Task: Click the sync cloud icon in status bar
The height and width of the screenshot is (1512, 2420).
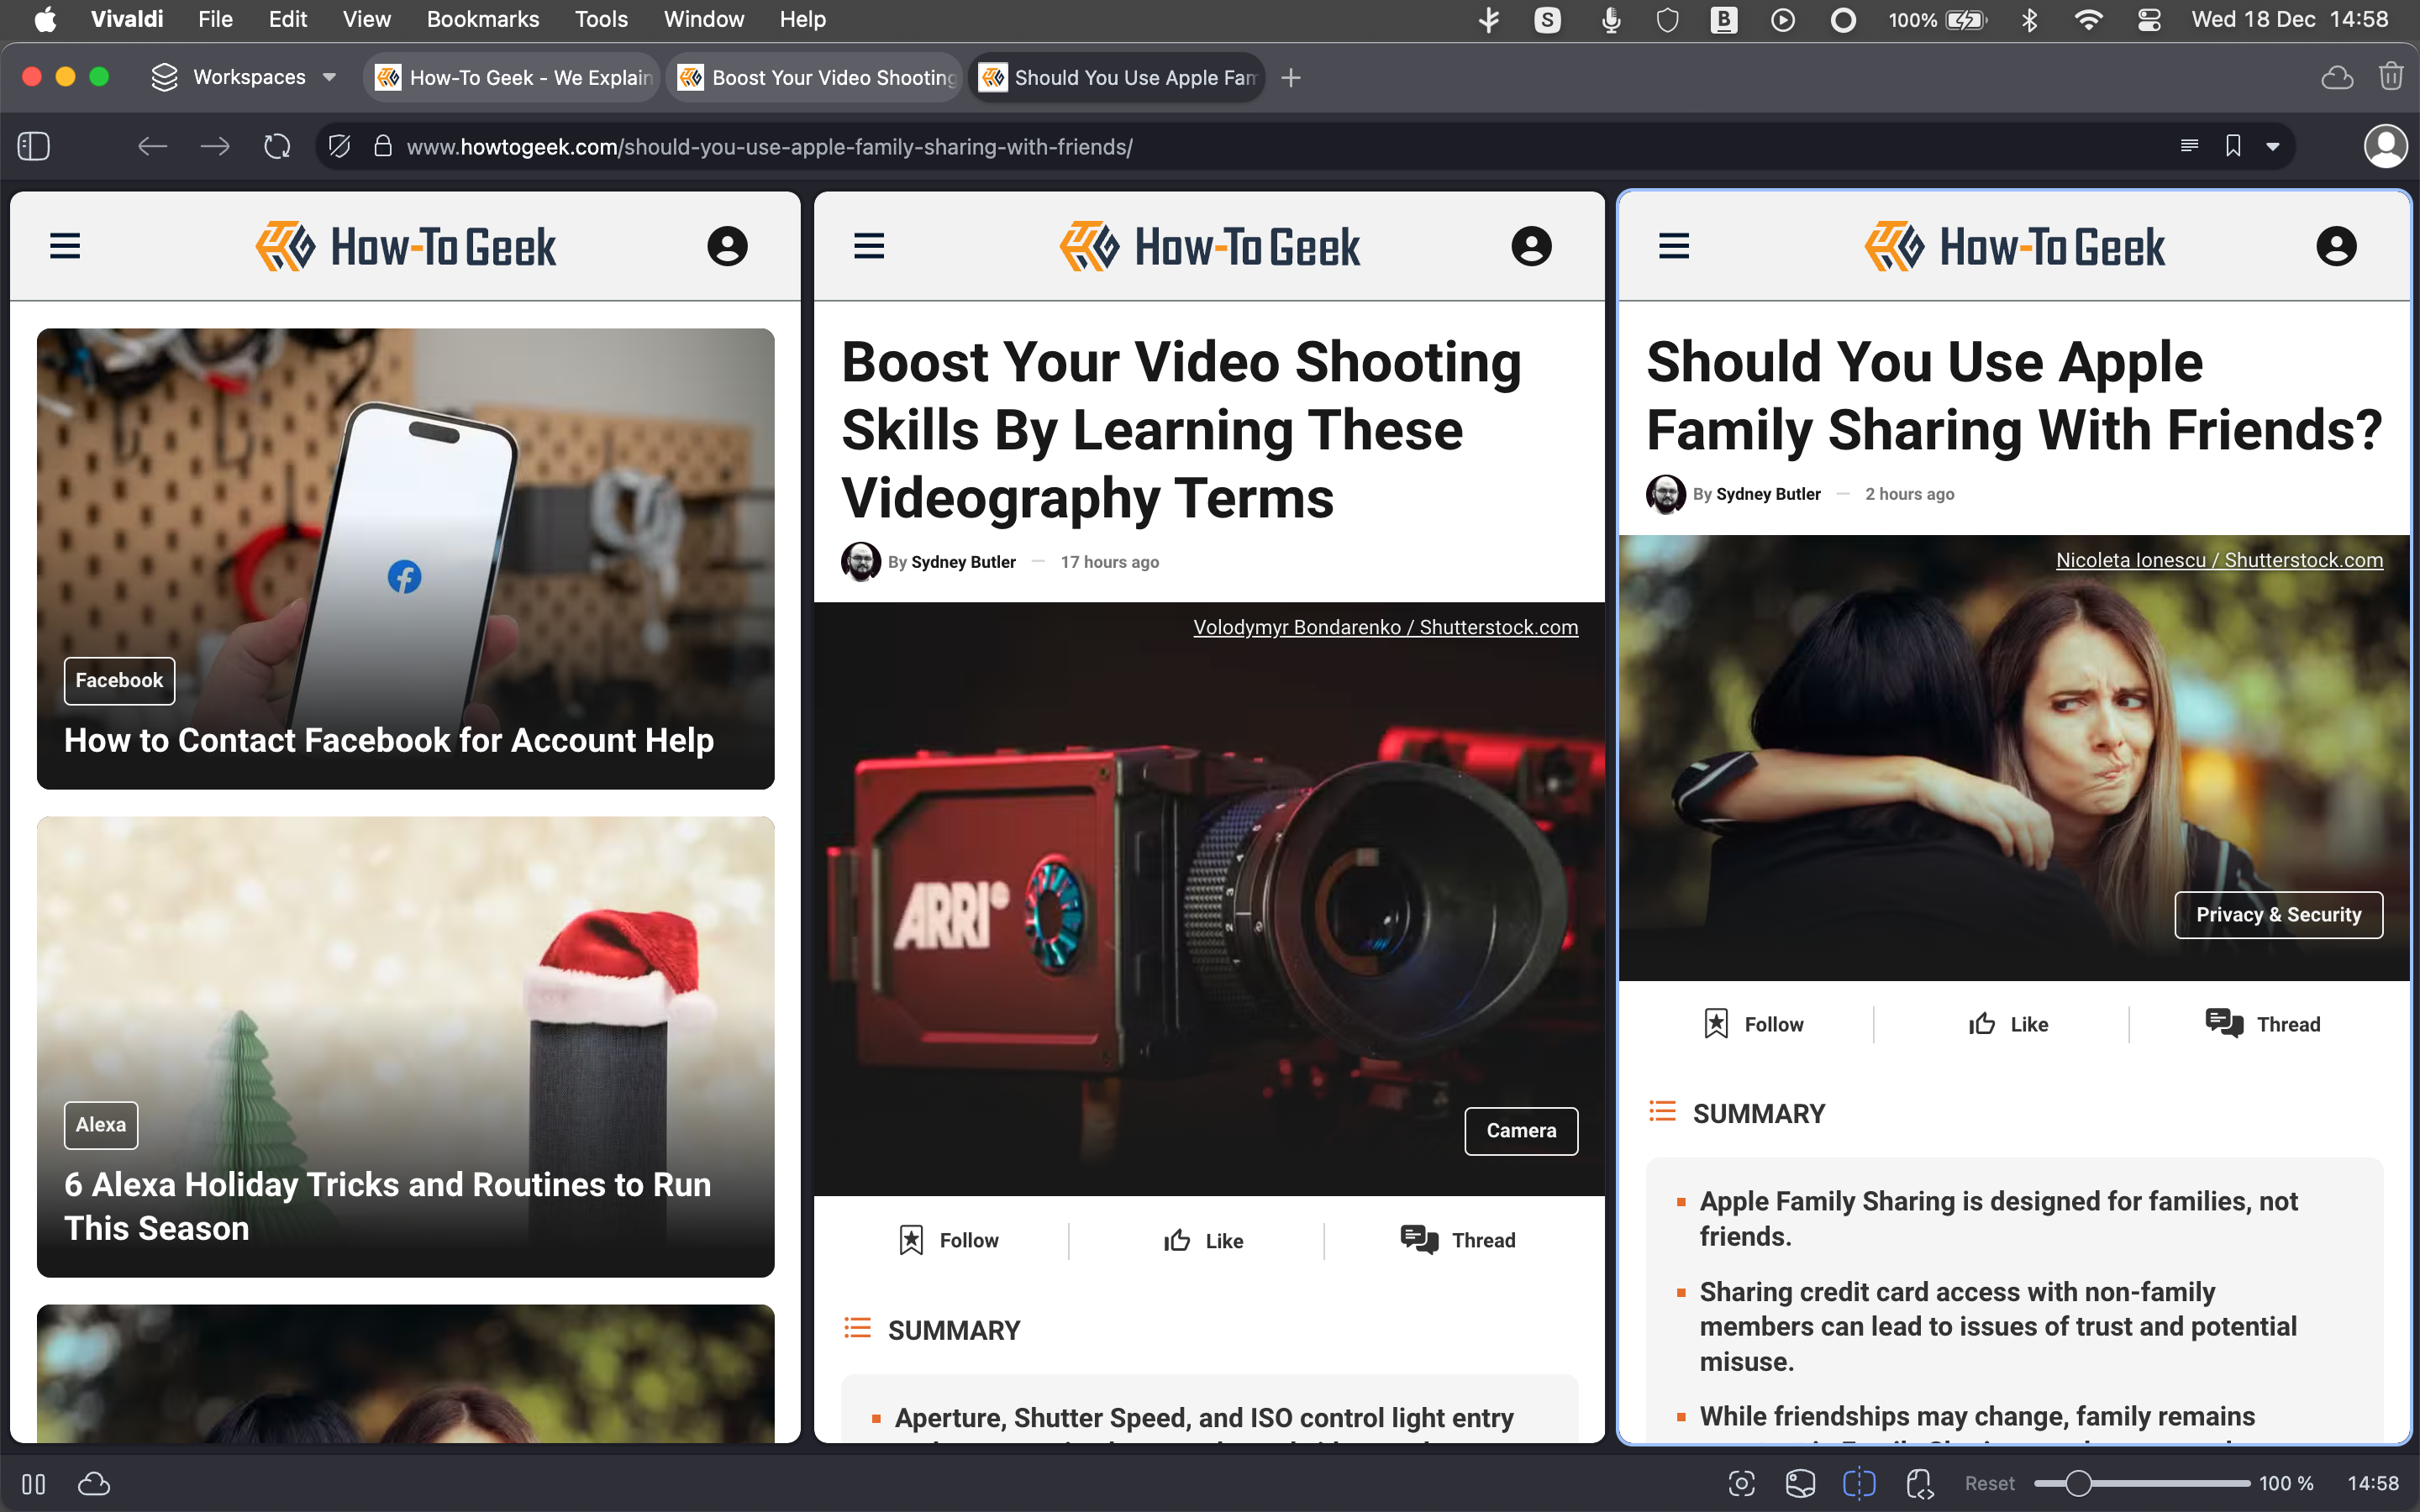Action: (x=94, y=1483)
